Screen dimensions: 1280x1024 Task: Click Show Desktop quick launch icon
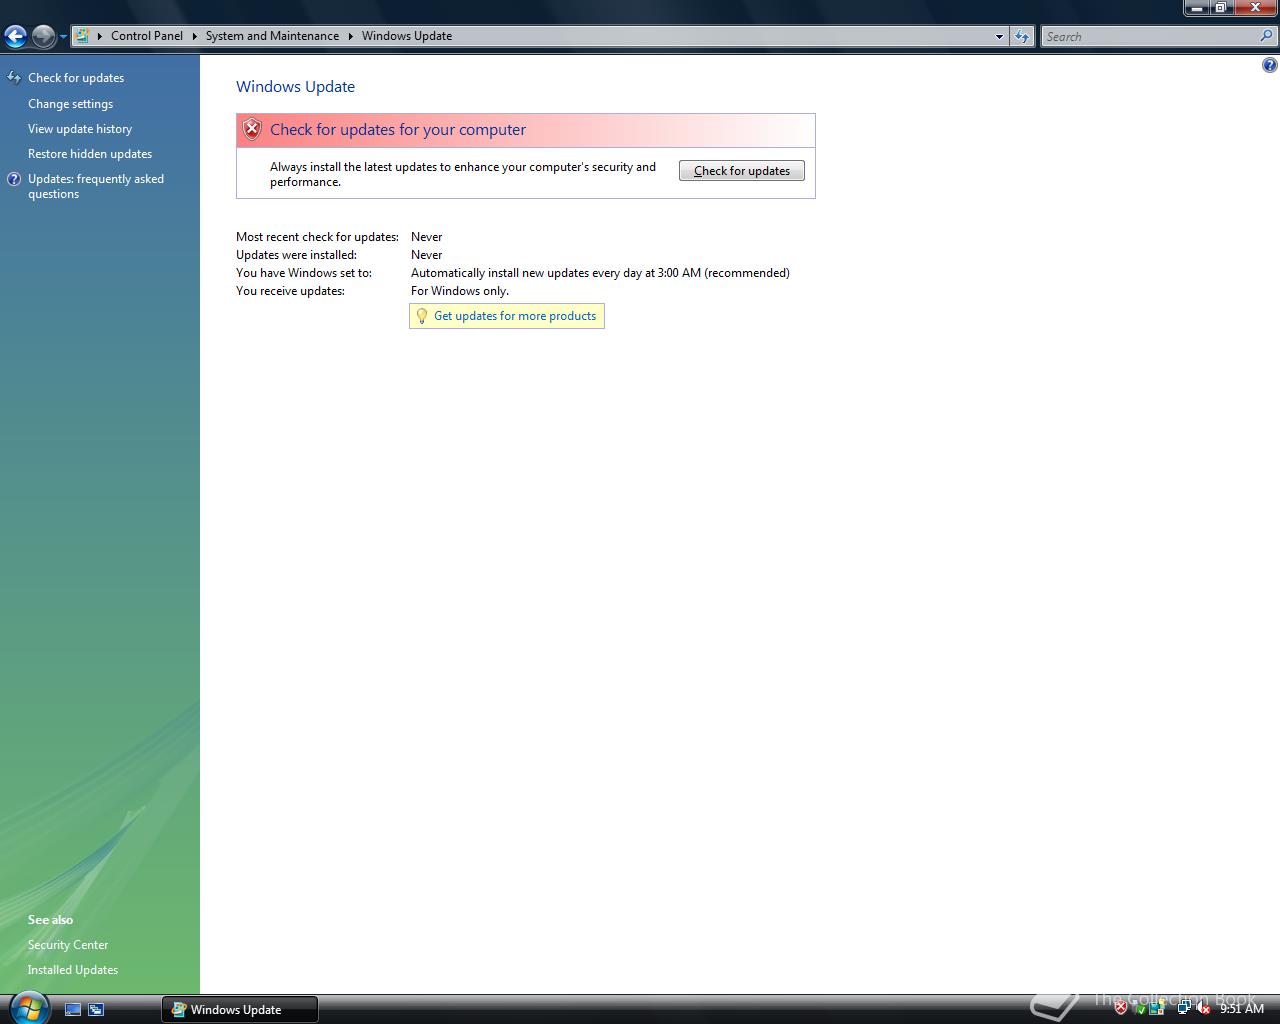click(72, 1010)
